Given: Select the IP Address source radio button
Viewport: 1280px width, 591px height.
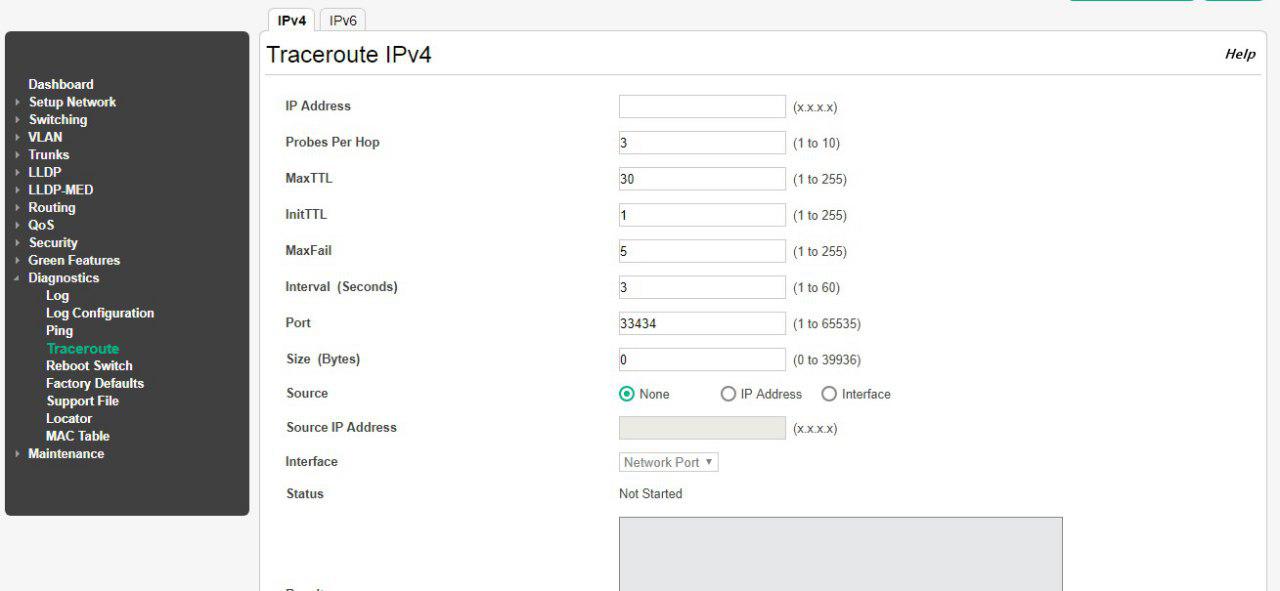Looking at the screenshot, I should click(728, 394).
